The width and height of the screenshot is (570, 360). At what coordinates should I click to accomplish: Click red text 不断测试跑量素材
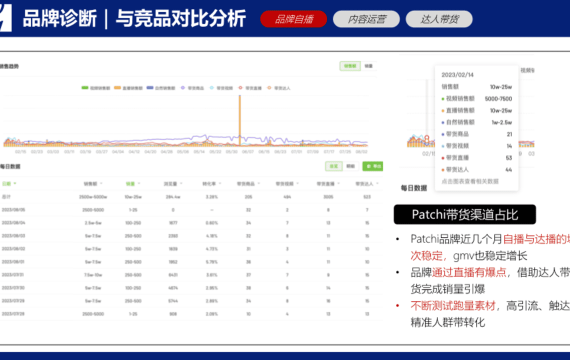click(x=453, y=306)
